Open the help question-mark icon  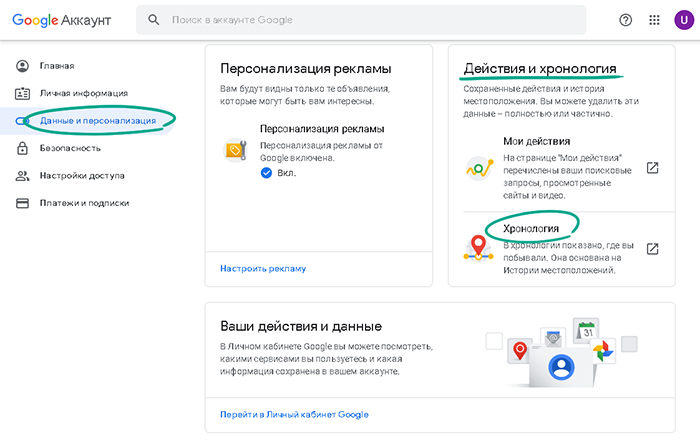point(625,20)
